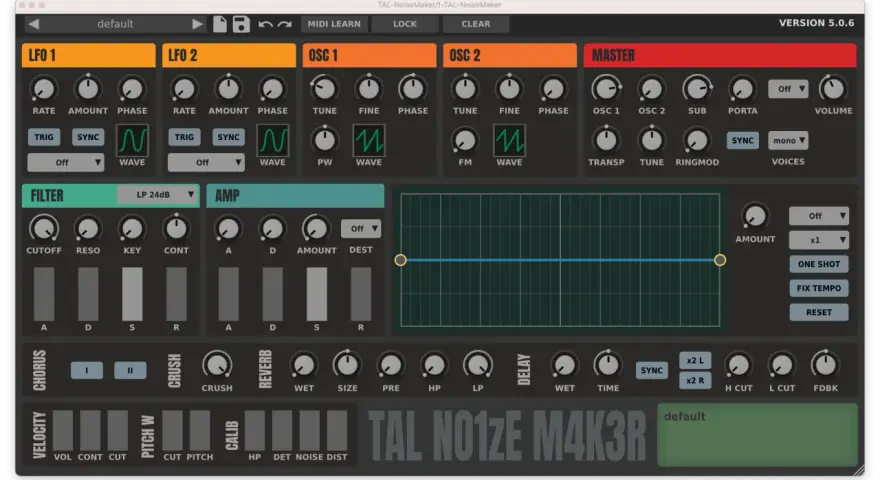Load the next preset with right arrow
880x480 pixels.
click(x=197, y=24)
